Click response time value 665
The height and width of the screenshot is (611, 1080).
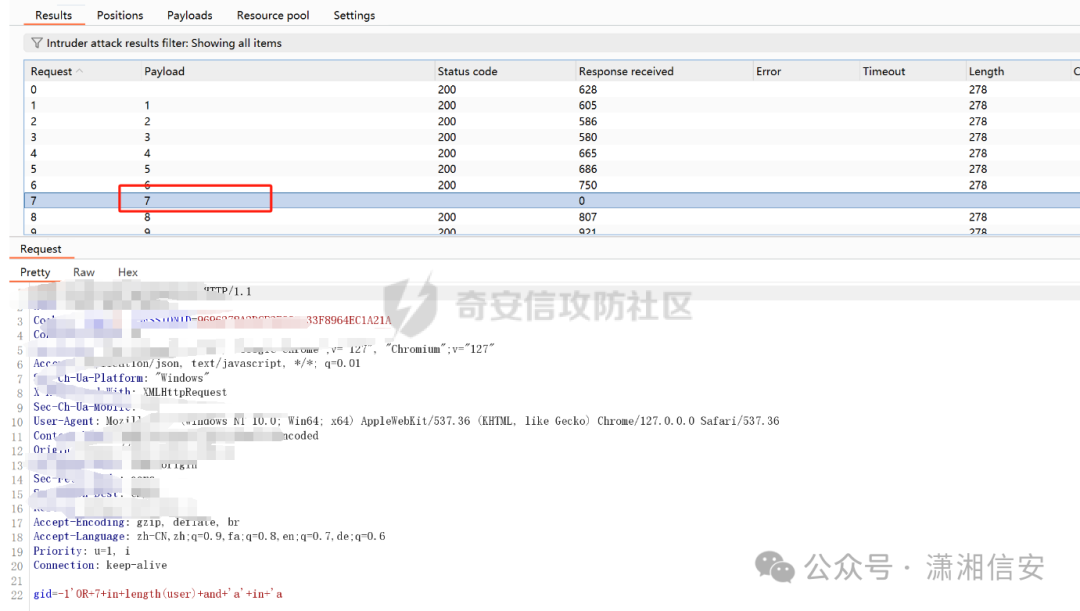pyautogui.click(x=588, y=153)
